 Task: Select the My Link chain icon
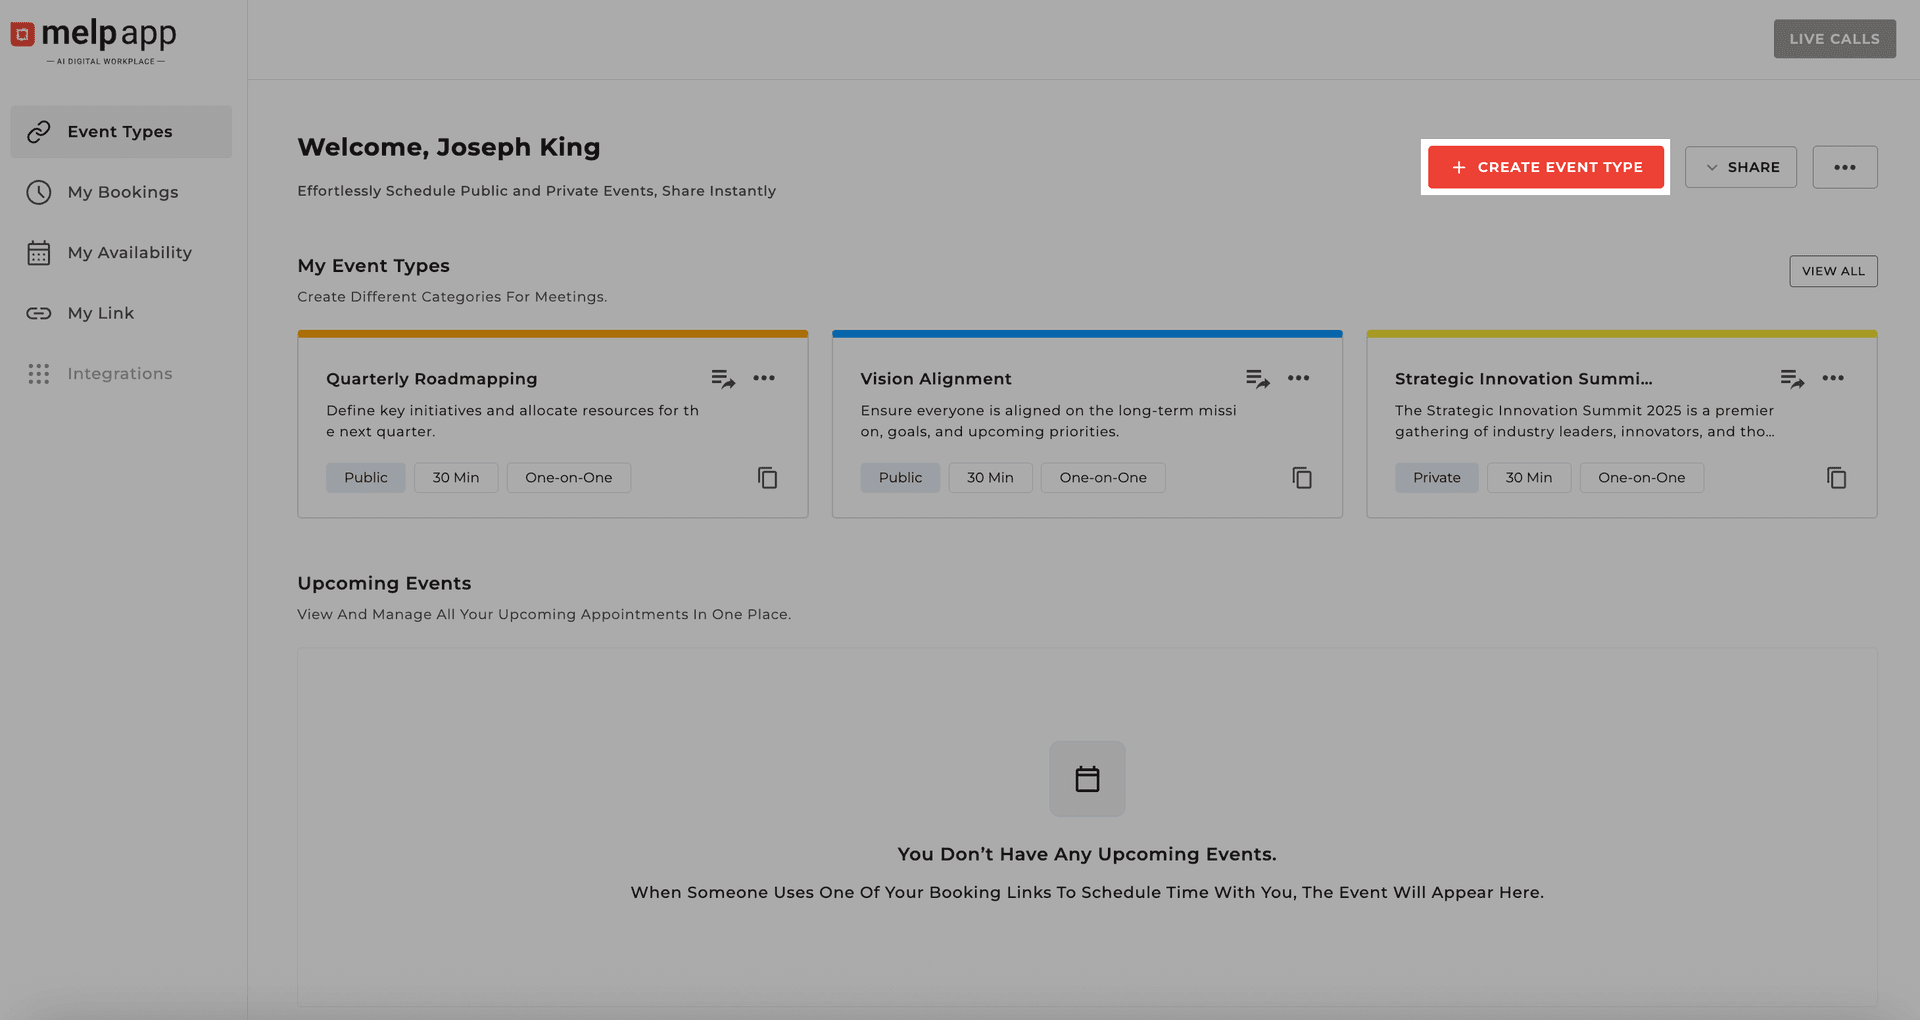pyautogui.click(x=39, y=313)
